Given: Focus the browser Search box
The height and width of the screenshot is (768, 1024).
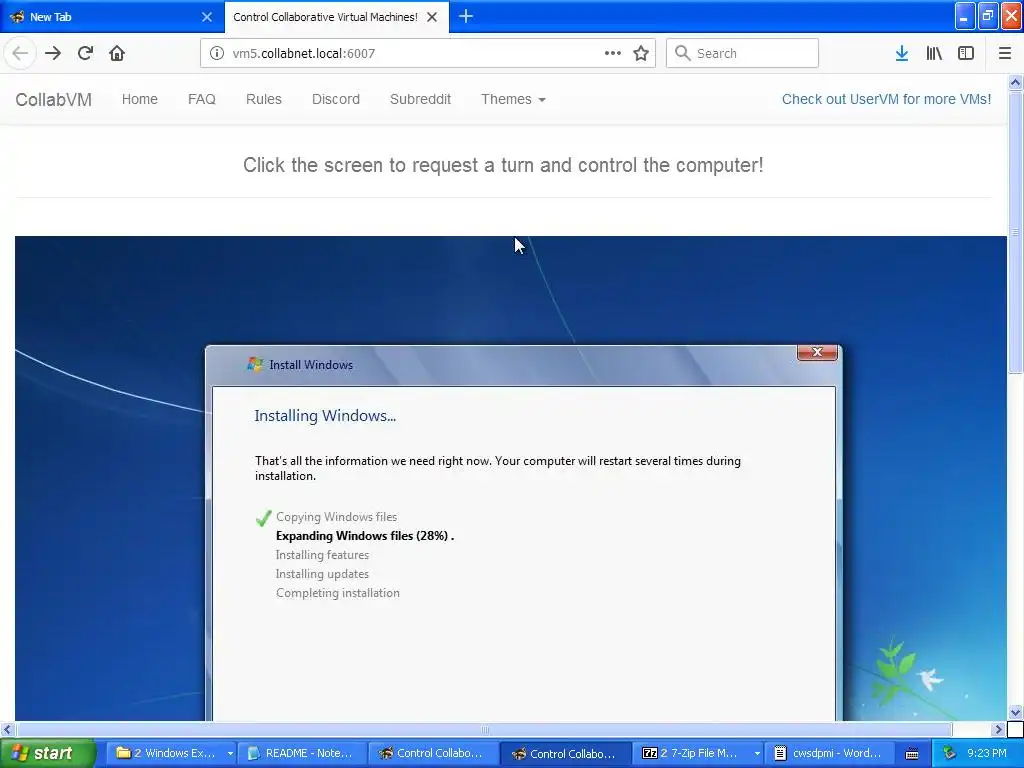Looking at the screenshot, I should tap(743, 53).
